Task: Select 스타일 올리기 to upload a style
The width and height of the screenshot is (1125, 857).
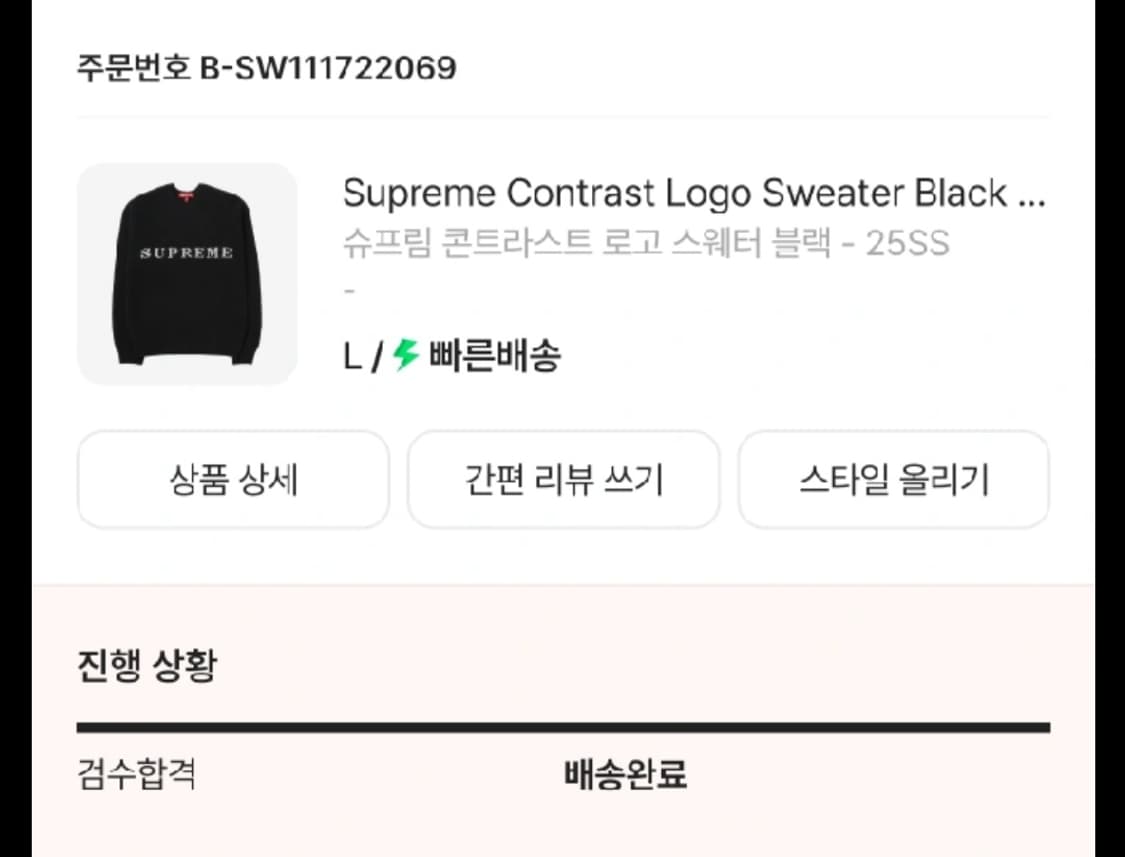Action: 894,480
